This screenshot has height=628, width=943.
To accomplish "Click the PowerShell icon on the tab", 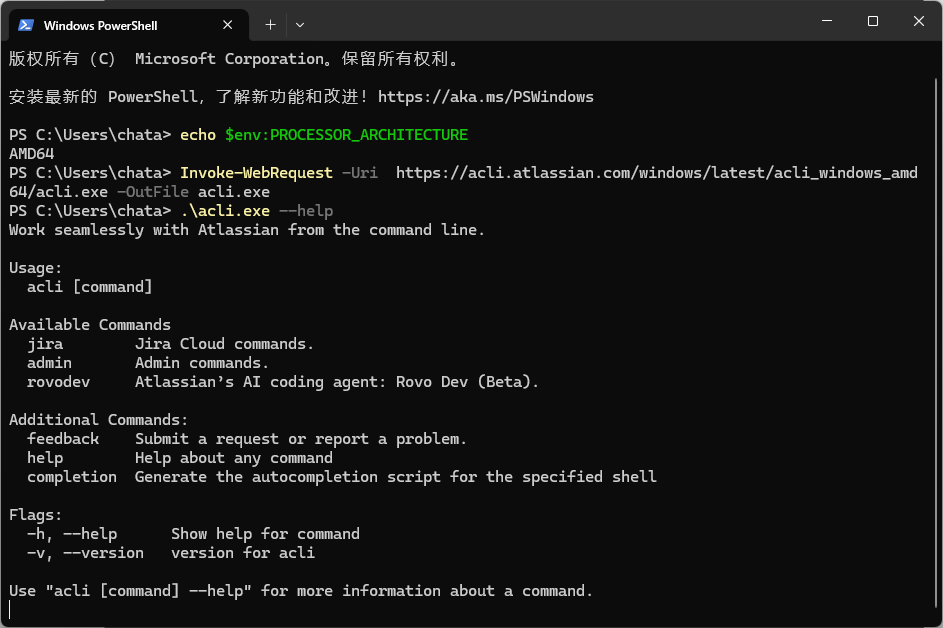I will (25, 24).
